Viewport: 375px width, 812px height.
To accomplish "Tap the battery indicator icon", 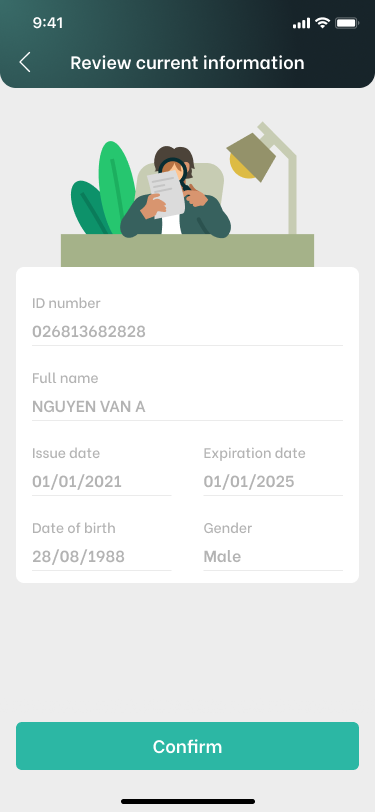I will [347, 23].
